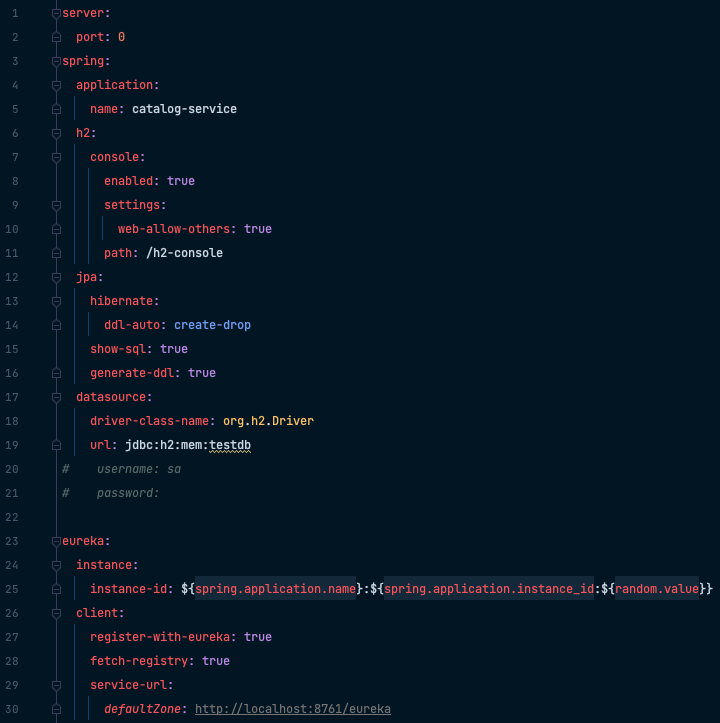Collapse the server block fold marker
This screenshot has width=720, height=723.
click(x=56, y=13)
